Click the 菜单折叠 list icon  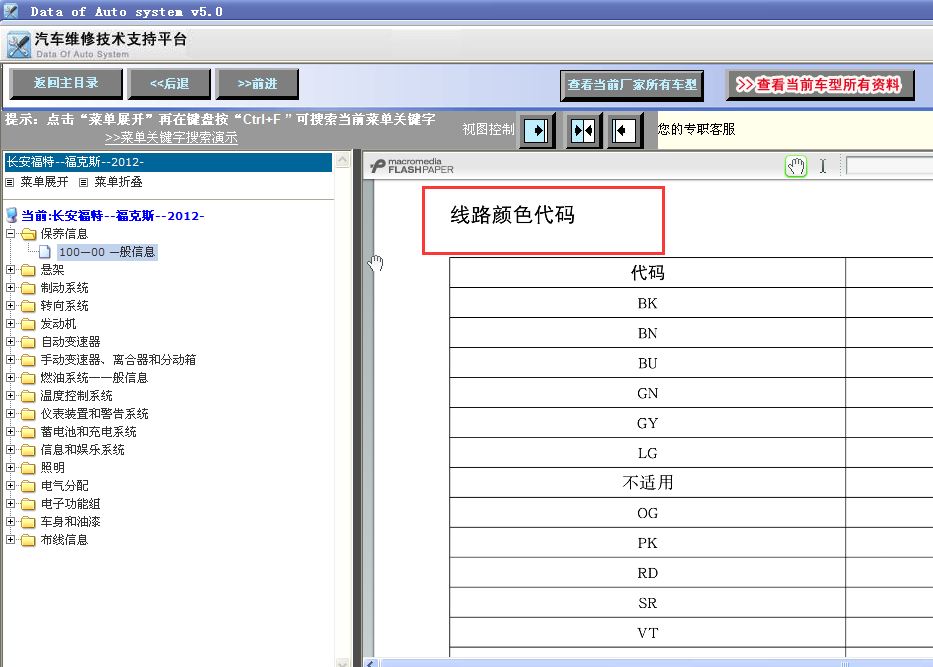tap(83, 183)
